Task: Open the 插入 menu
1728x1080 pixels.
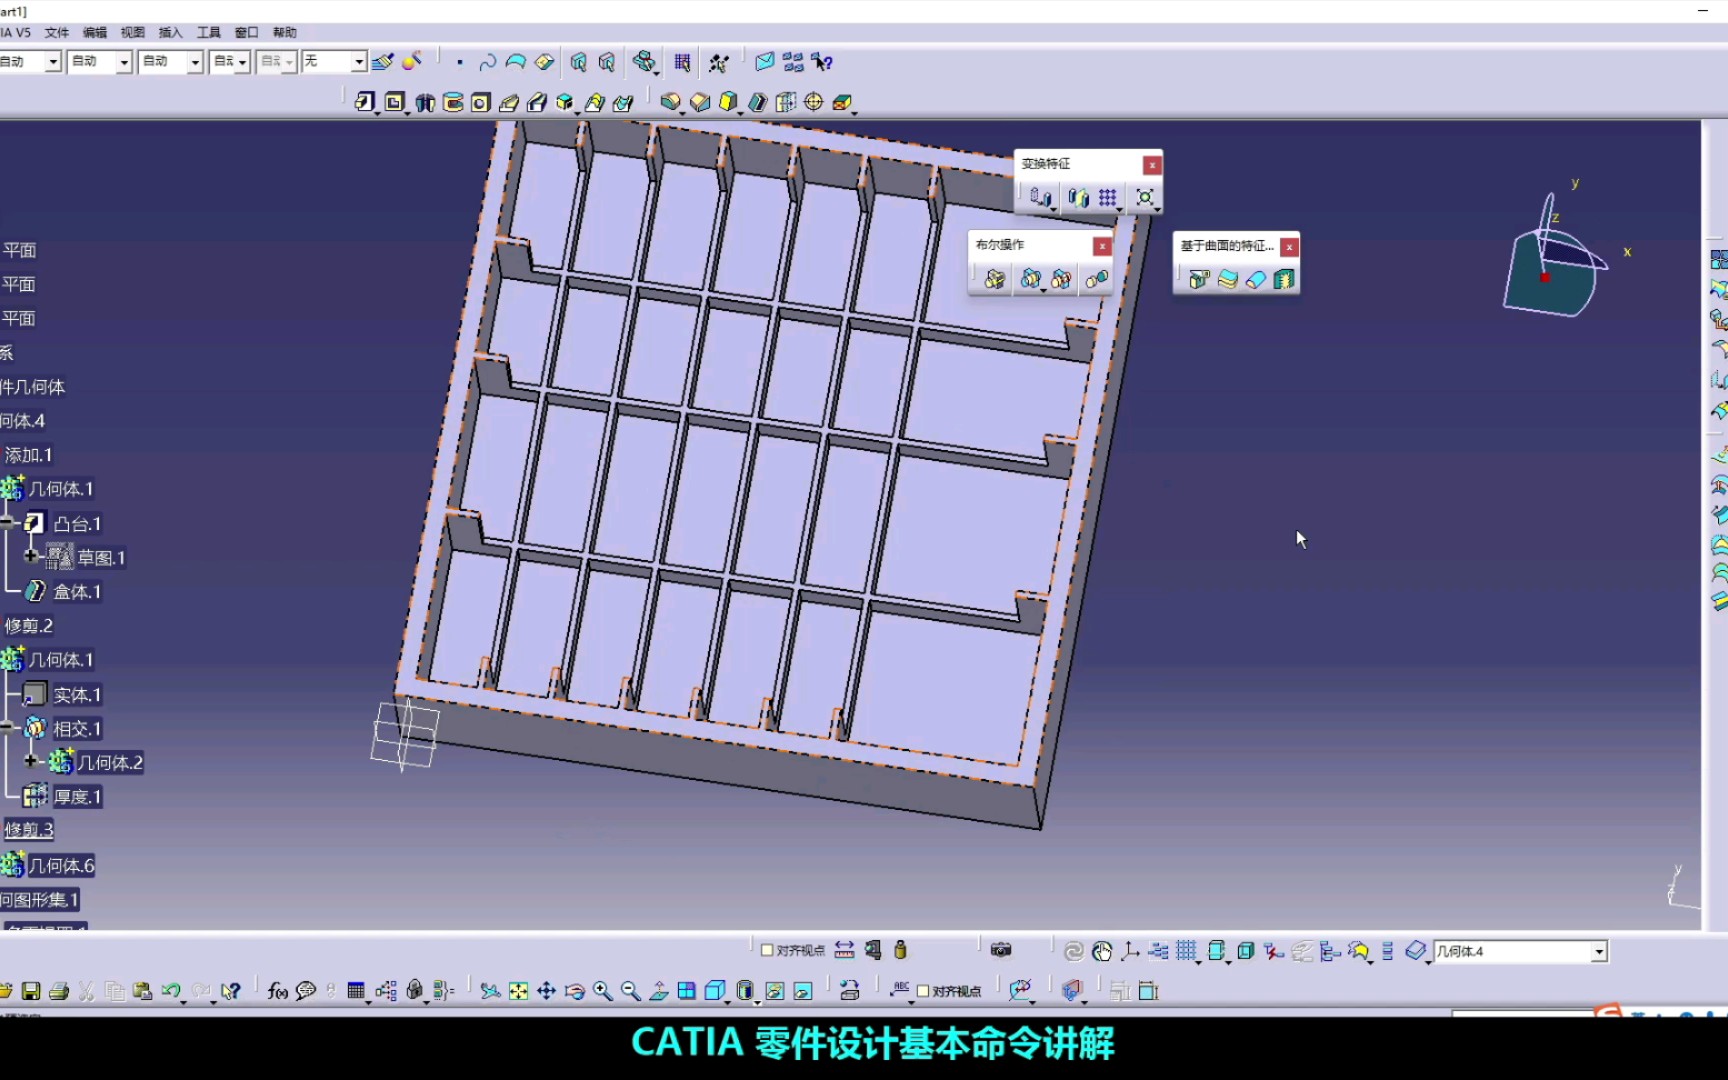Action: [x=171, y=33]
